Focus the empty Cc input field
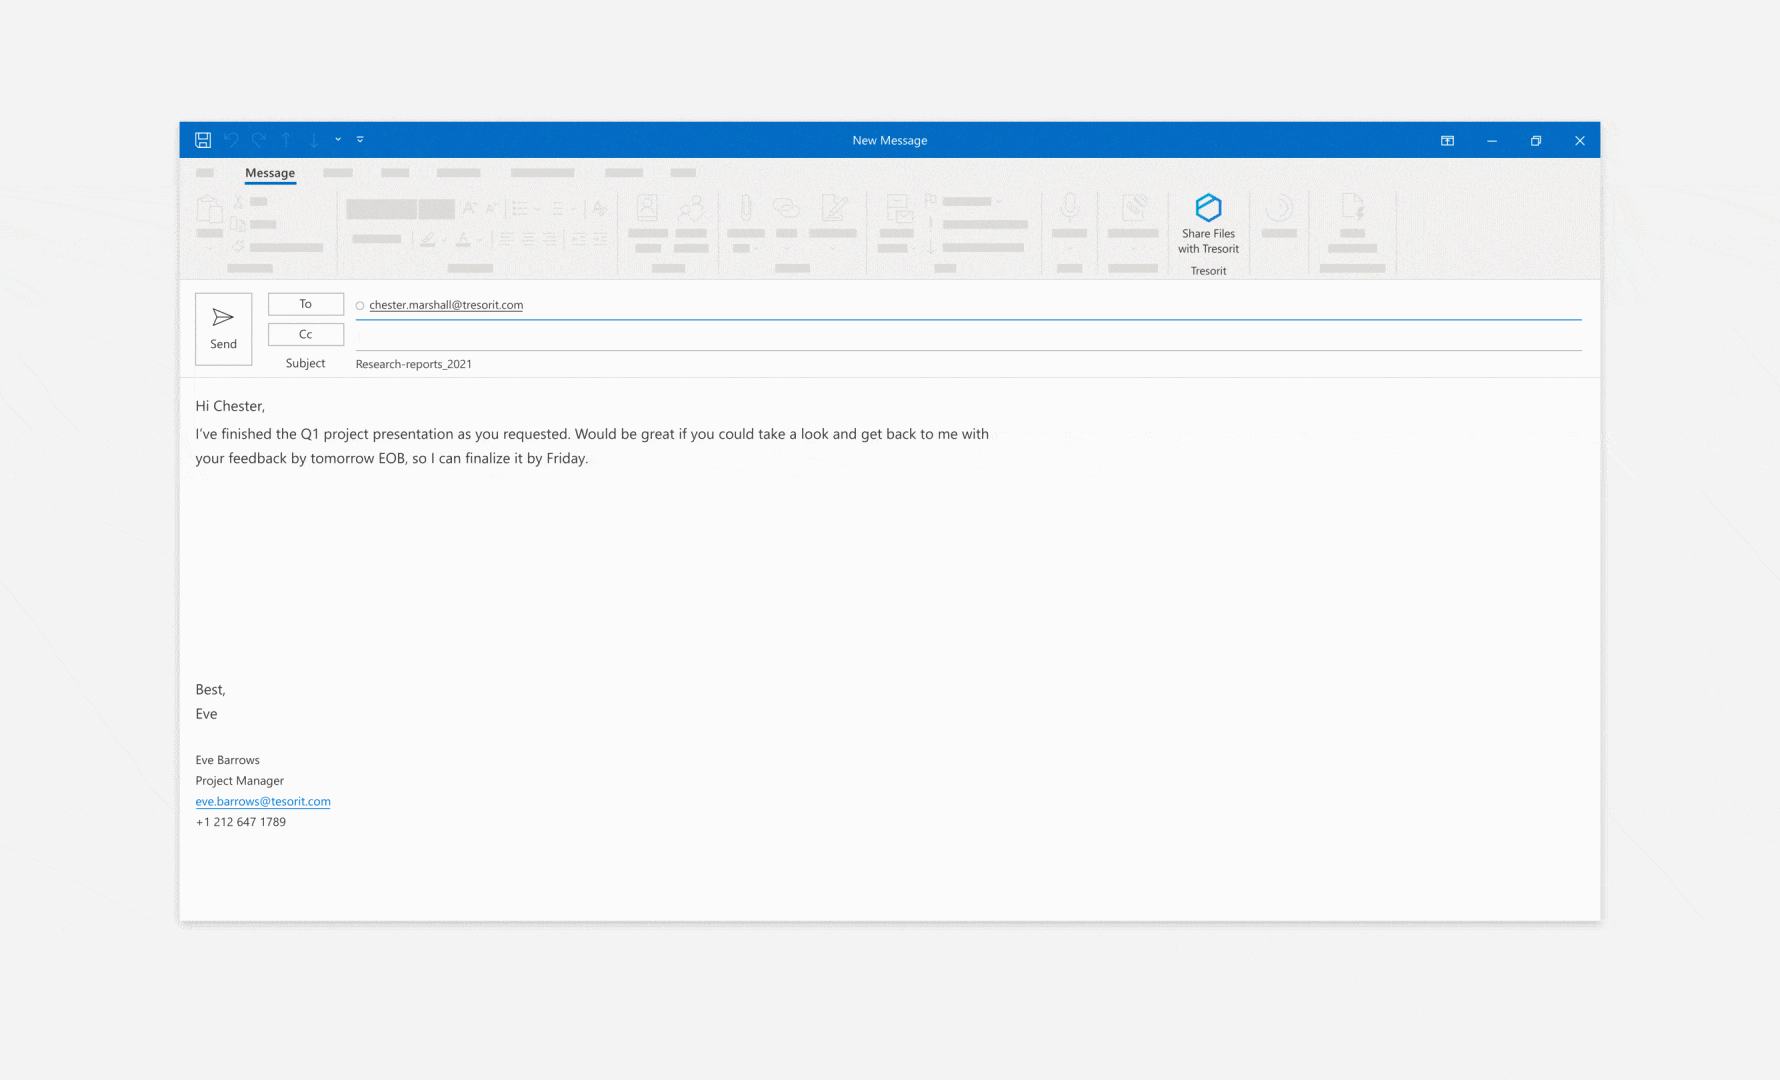 tap(968, 336)
